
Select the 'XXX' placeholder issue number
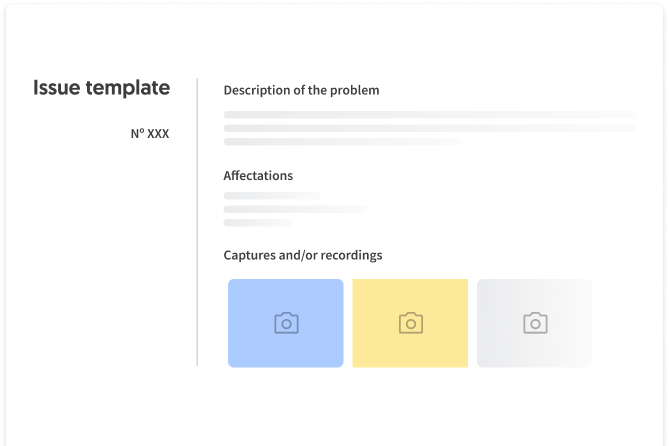click(158, 134)
